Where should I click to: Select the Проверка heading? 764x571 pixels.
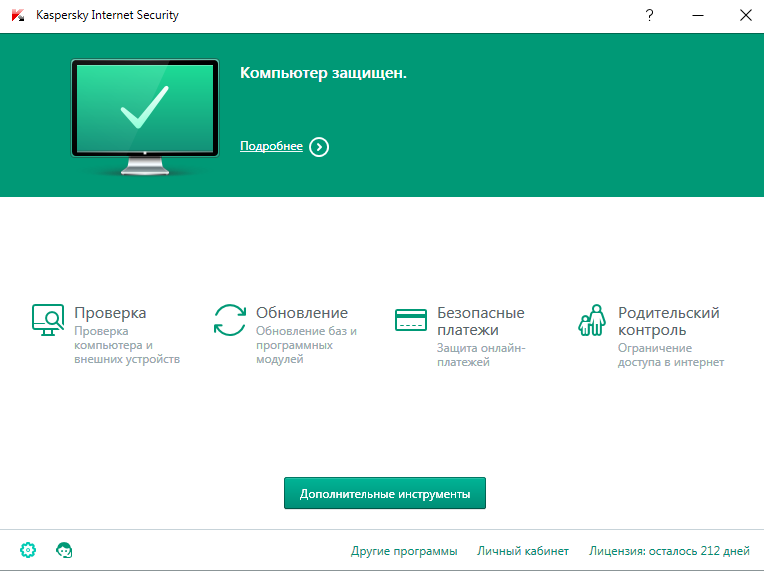click(x=110, y=313)
